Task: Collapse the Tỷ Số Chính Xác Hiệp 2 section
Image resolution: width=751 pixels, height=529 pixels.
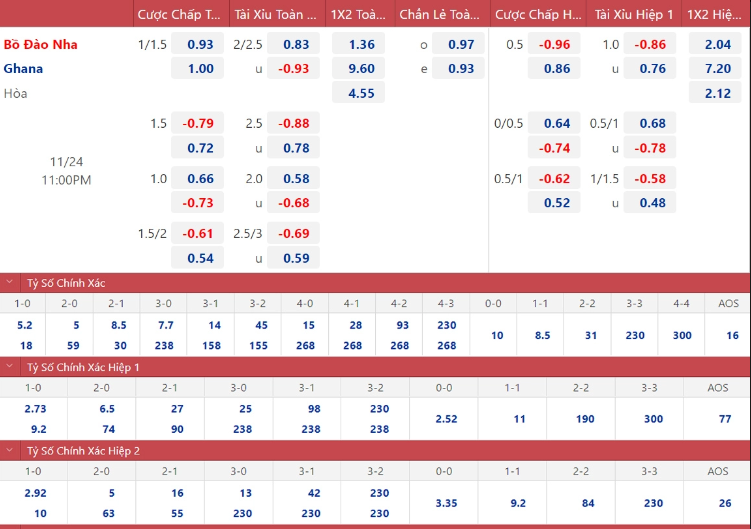Action: [x=10, y=451]
